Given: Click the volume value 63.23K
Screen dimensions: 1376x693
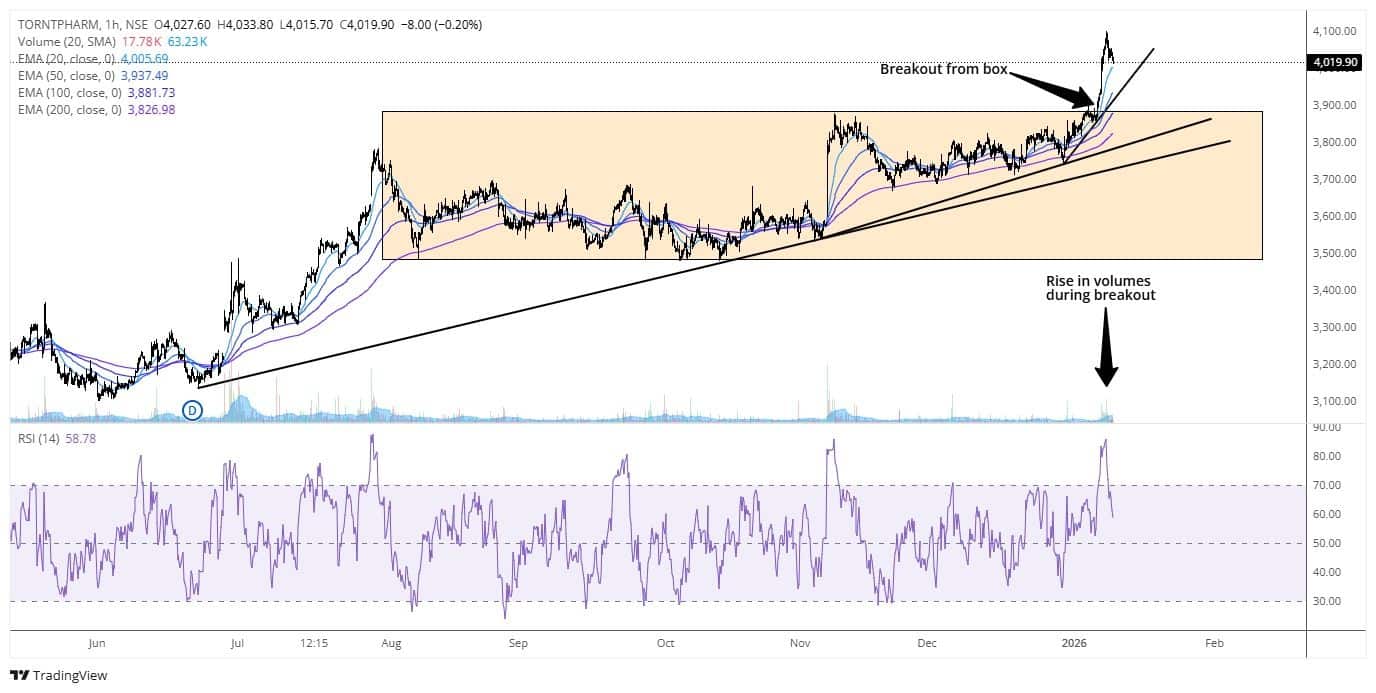Looking at the screenshot, I should tap(188, 42).
